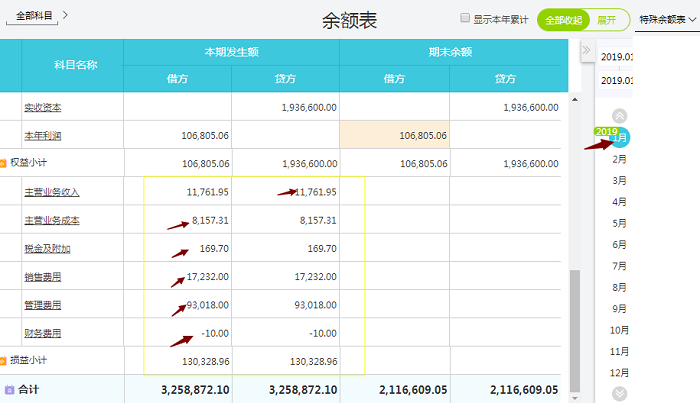The height and width of the screenshot is (403, 700).
Task: Switch the toggle to 展开
Action: (607, 19)
